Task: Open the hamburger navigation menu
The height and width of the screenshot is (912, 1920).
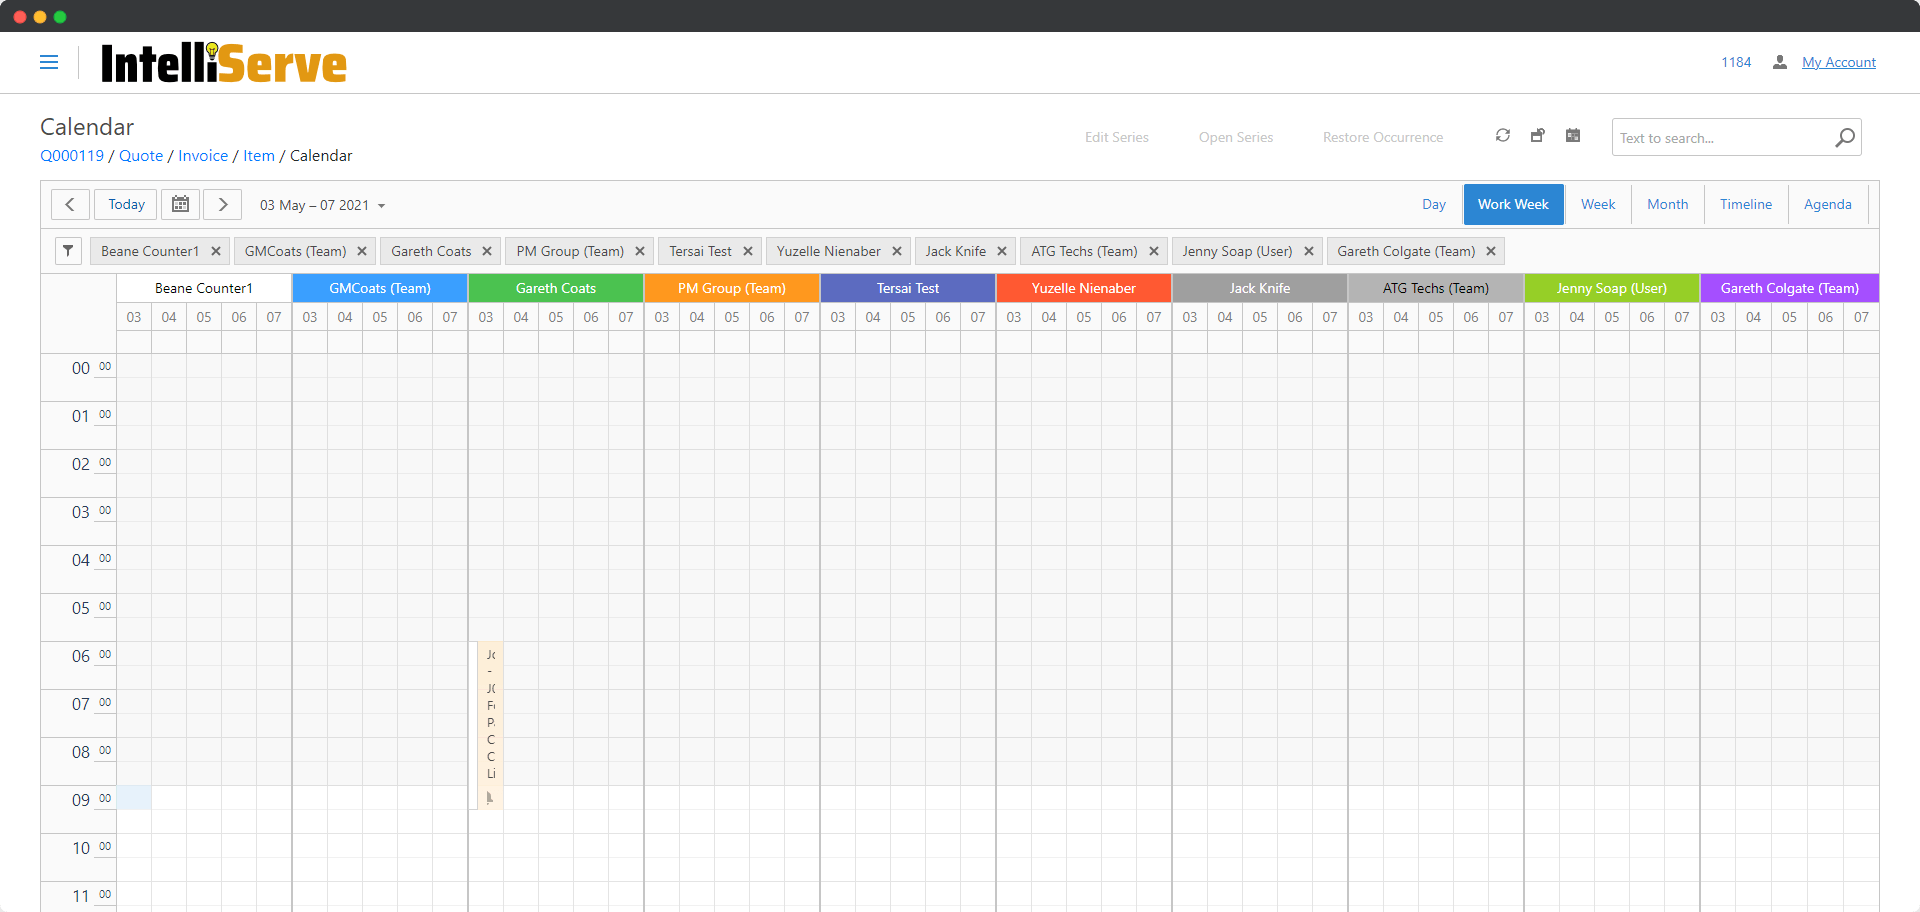Action: [49, 62]
